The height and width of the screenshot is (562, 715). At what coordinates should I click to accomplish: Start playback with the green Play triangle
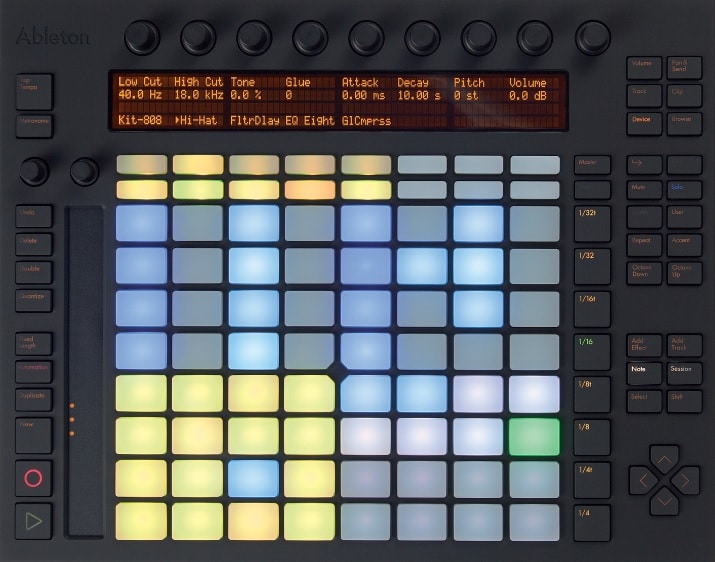[34, 521]
